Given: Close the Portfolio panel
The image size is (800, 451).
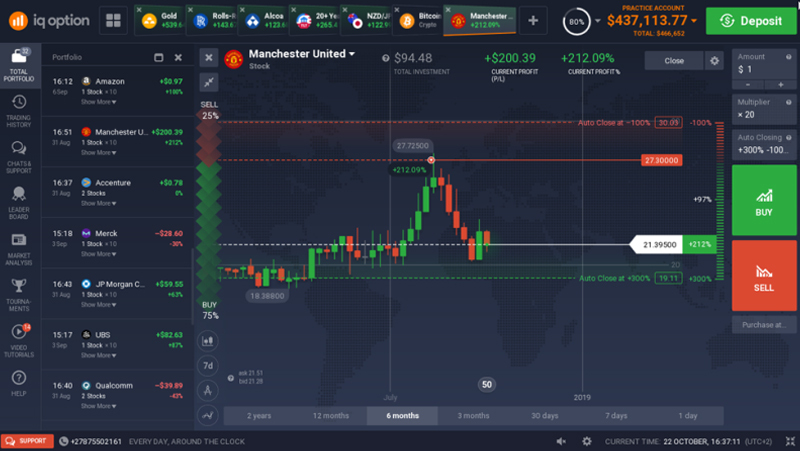Looking at the screenshot, I should click(178, 57).
